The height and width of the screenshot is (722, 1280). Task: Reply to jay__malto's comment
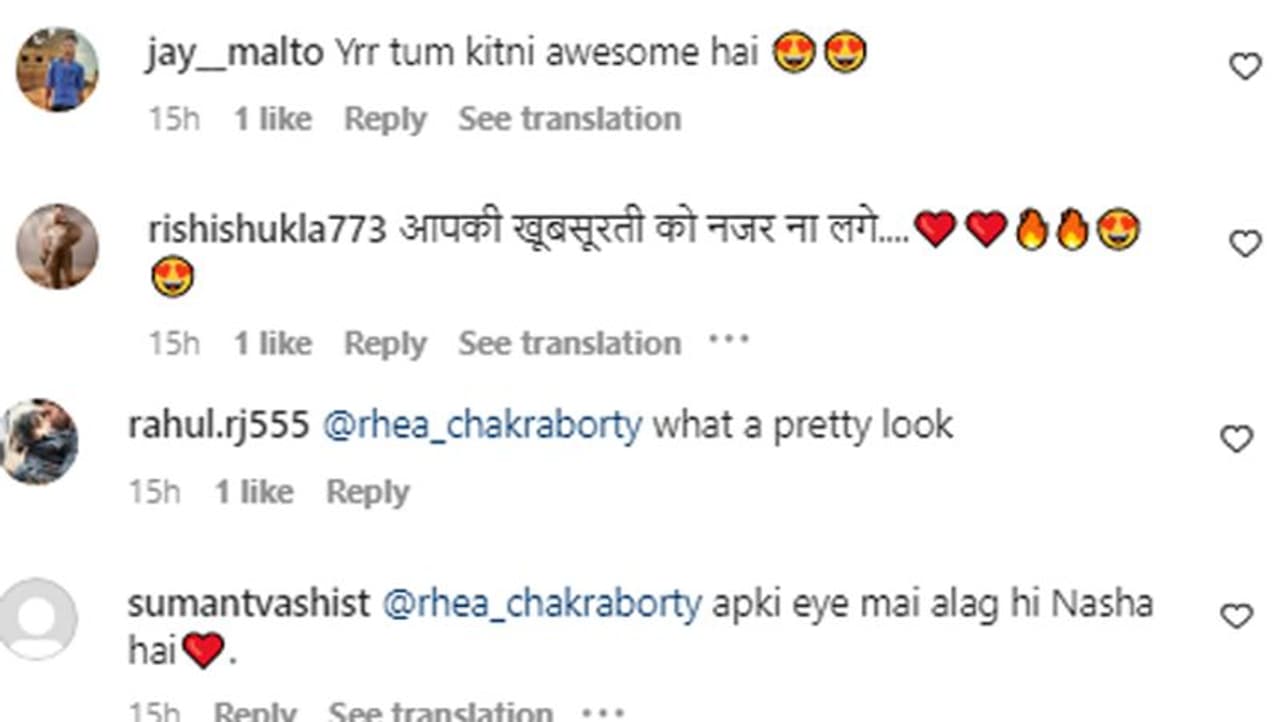[385, 119]
